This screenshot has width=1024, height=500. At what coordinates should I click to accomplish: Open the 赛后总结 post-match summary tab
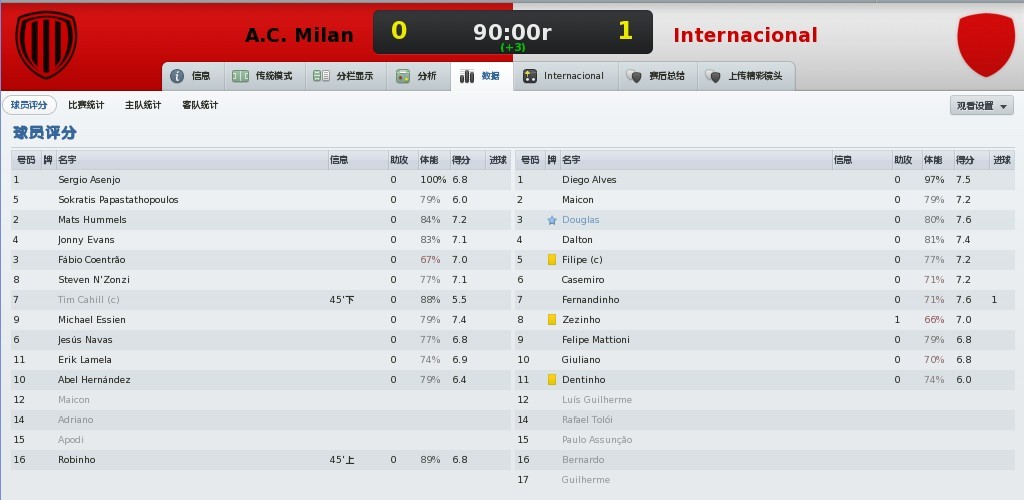(657, 76)
